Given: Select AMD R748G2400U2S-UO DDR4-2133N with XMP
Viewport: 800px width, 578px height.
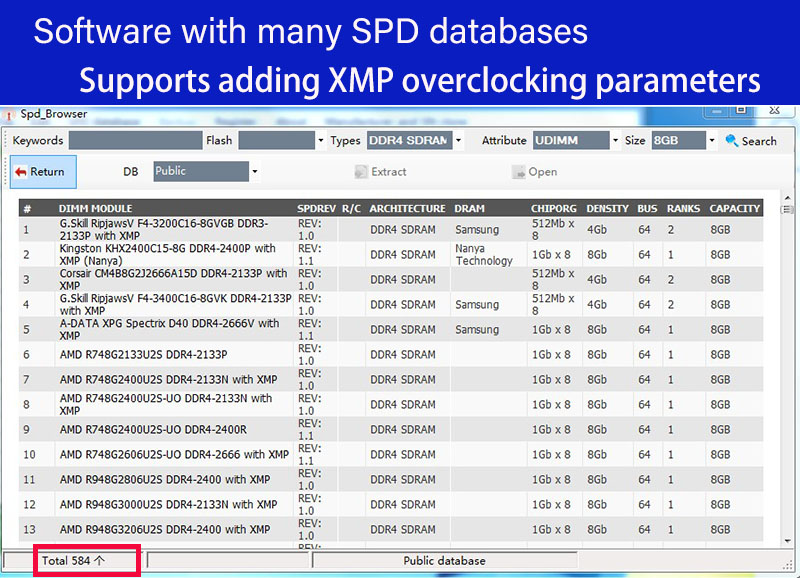Looking at the screenshot, I should click(391, 405).
